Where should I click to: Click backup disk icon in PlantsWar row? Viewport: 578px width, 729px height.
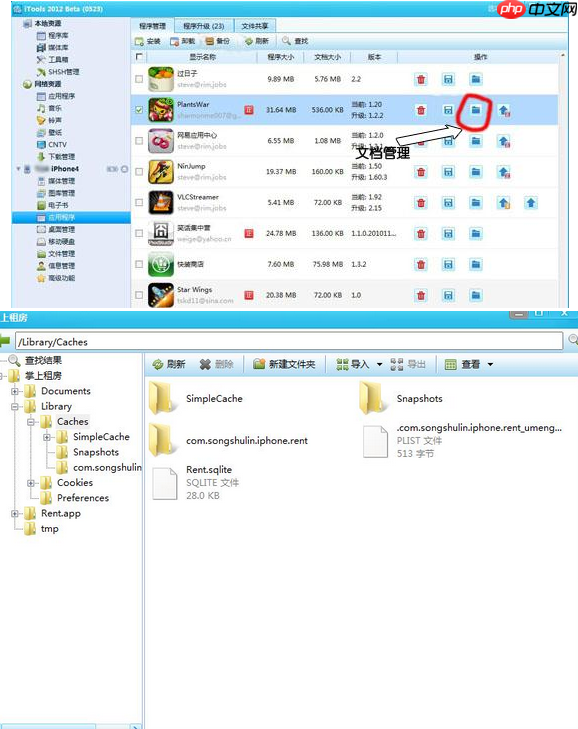[448, 110]
